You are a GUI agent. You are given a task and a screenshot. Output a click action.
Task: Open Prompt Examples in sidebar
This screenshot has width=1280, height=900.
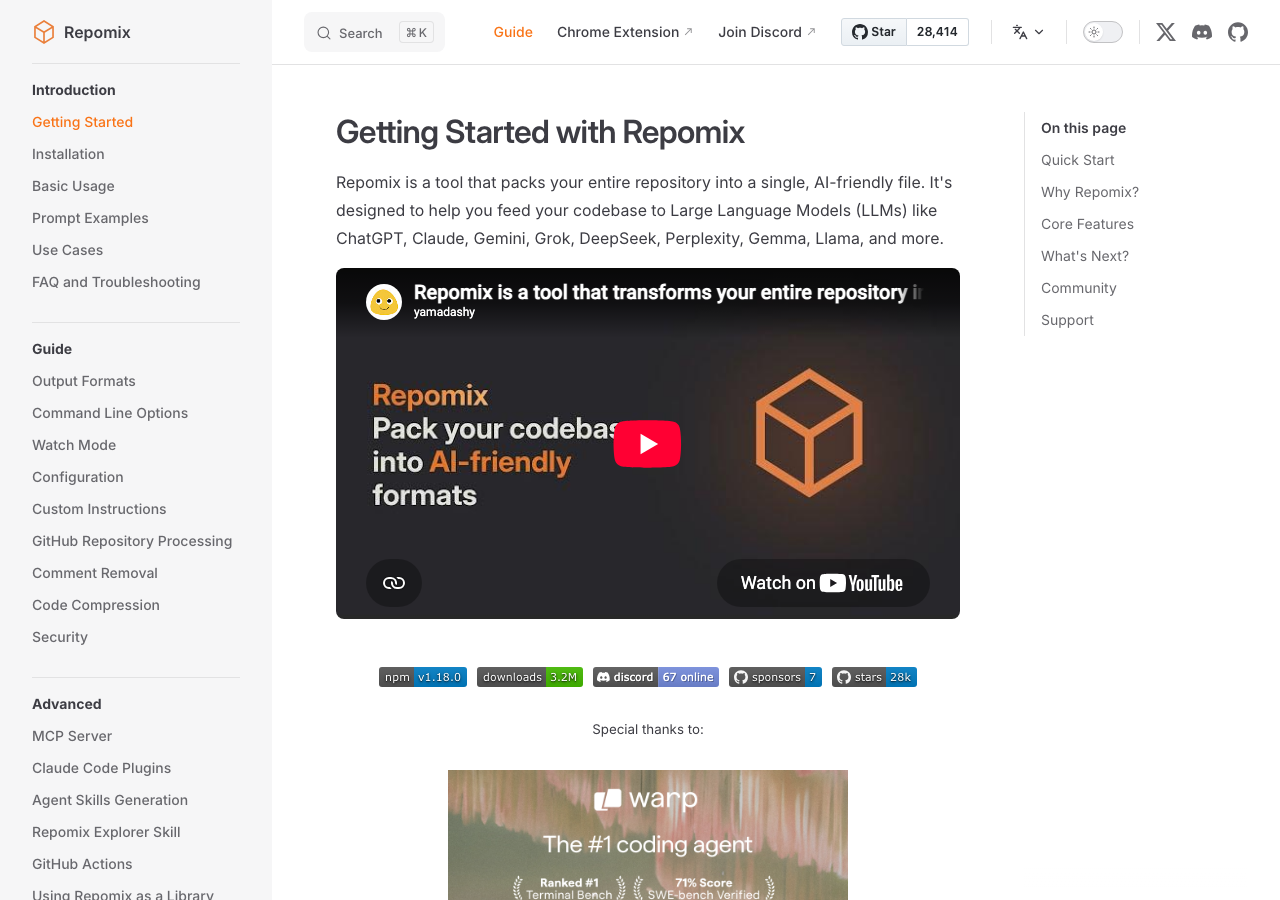(90, 218)
